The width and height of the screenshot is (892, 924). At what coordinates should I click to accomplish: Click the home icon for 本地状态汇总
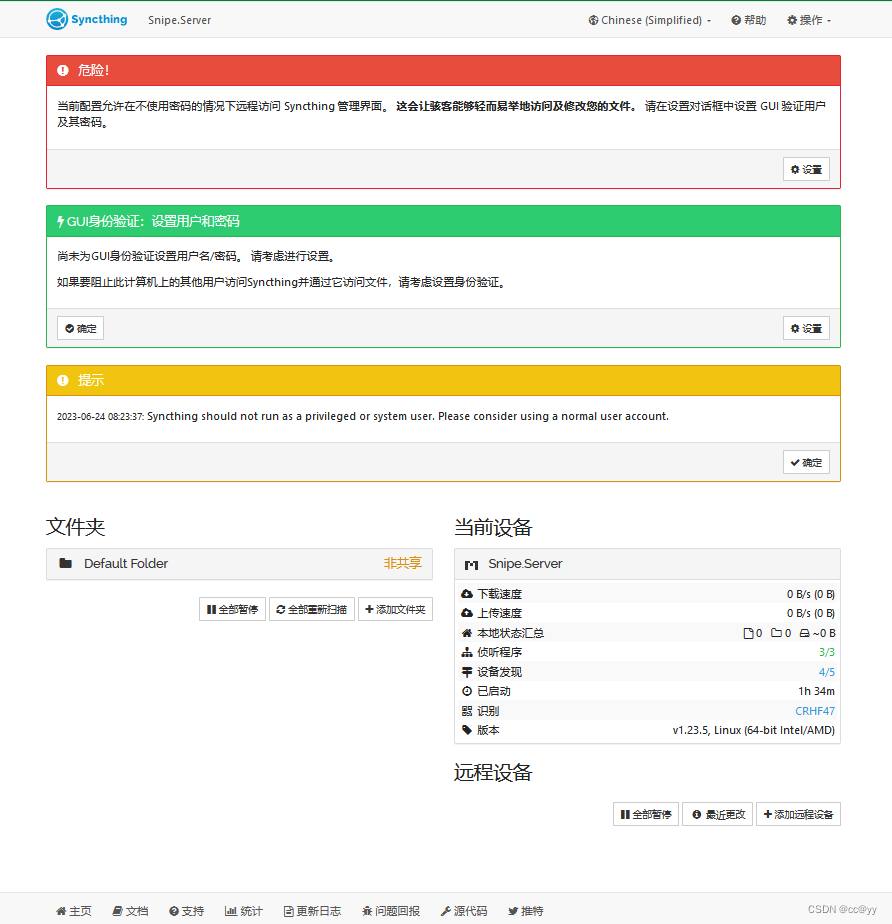pyautogui.click(x=467, y=633)
